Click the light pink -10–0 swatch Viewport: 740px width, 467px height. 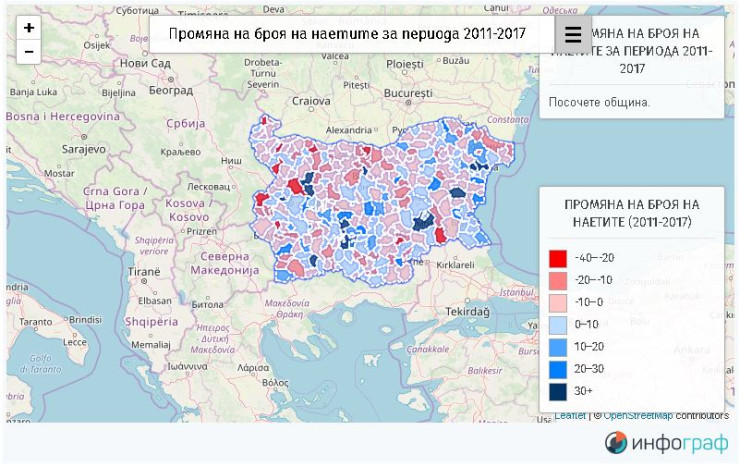[x=558, y=302]
